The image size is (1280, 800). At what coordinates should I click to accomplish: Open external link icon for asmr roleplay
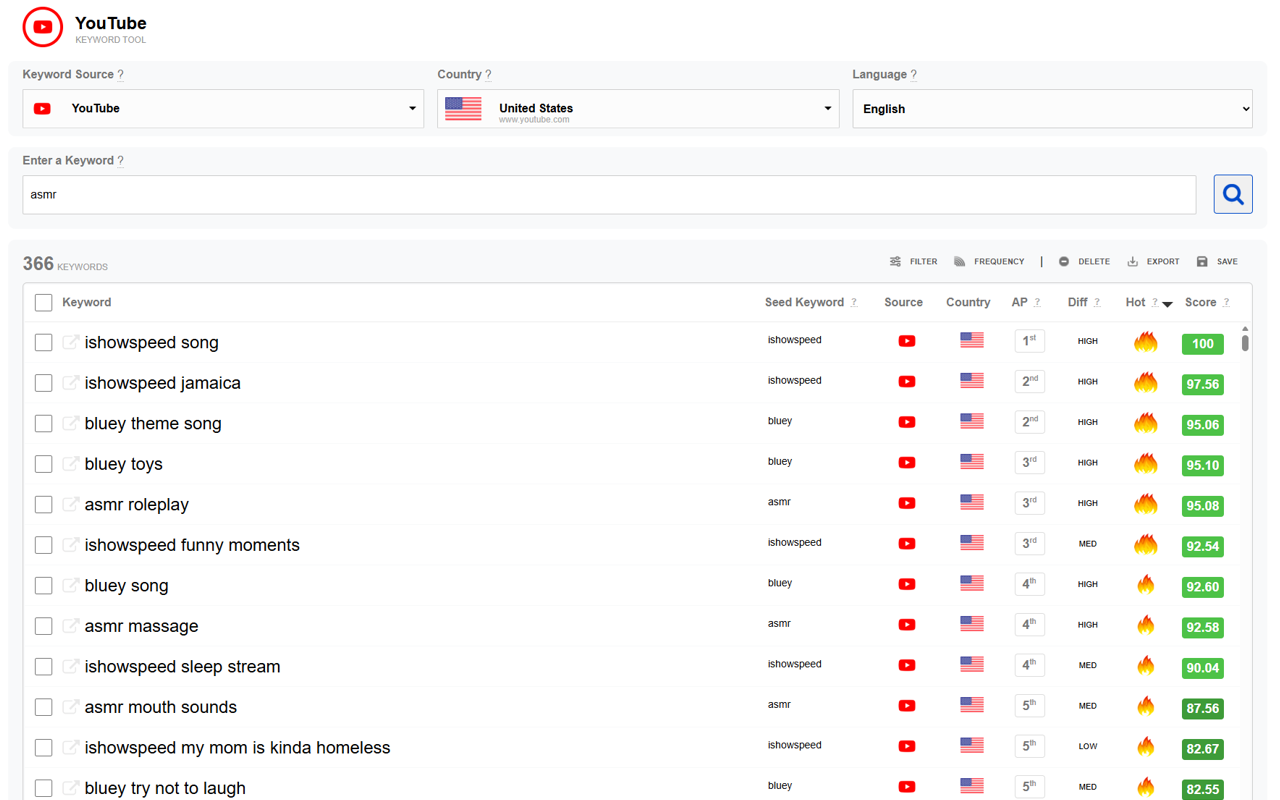click(71, 504)
